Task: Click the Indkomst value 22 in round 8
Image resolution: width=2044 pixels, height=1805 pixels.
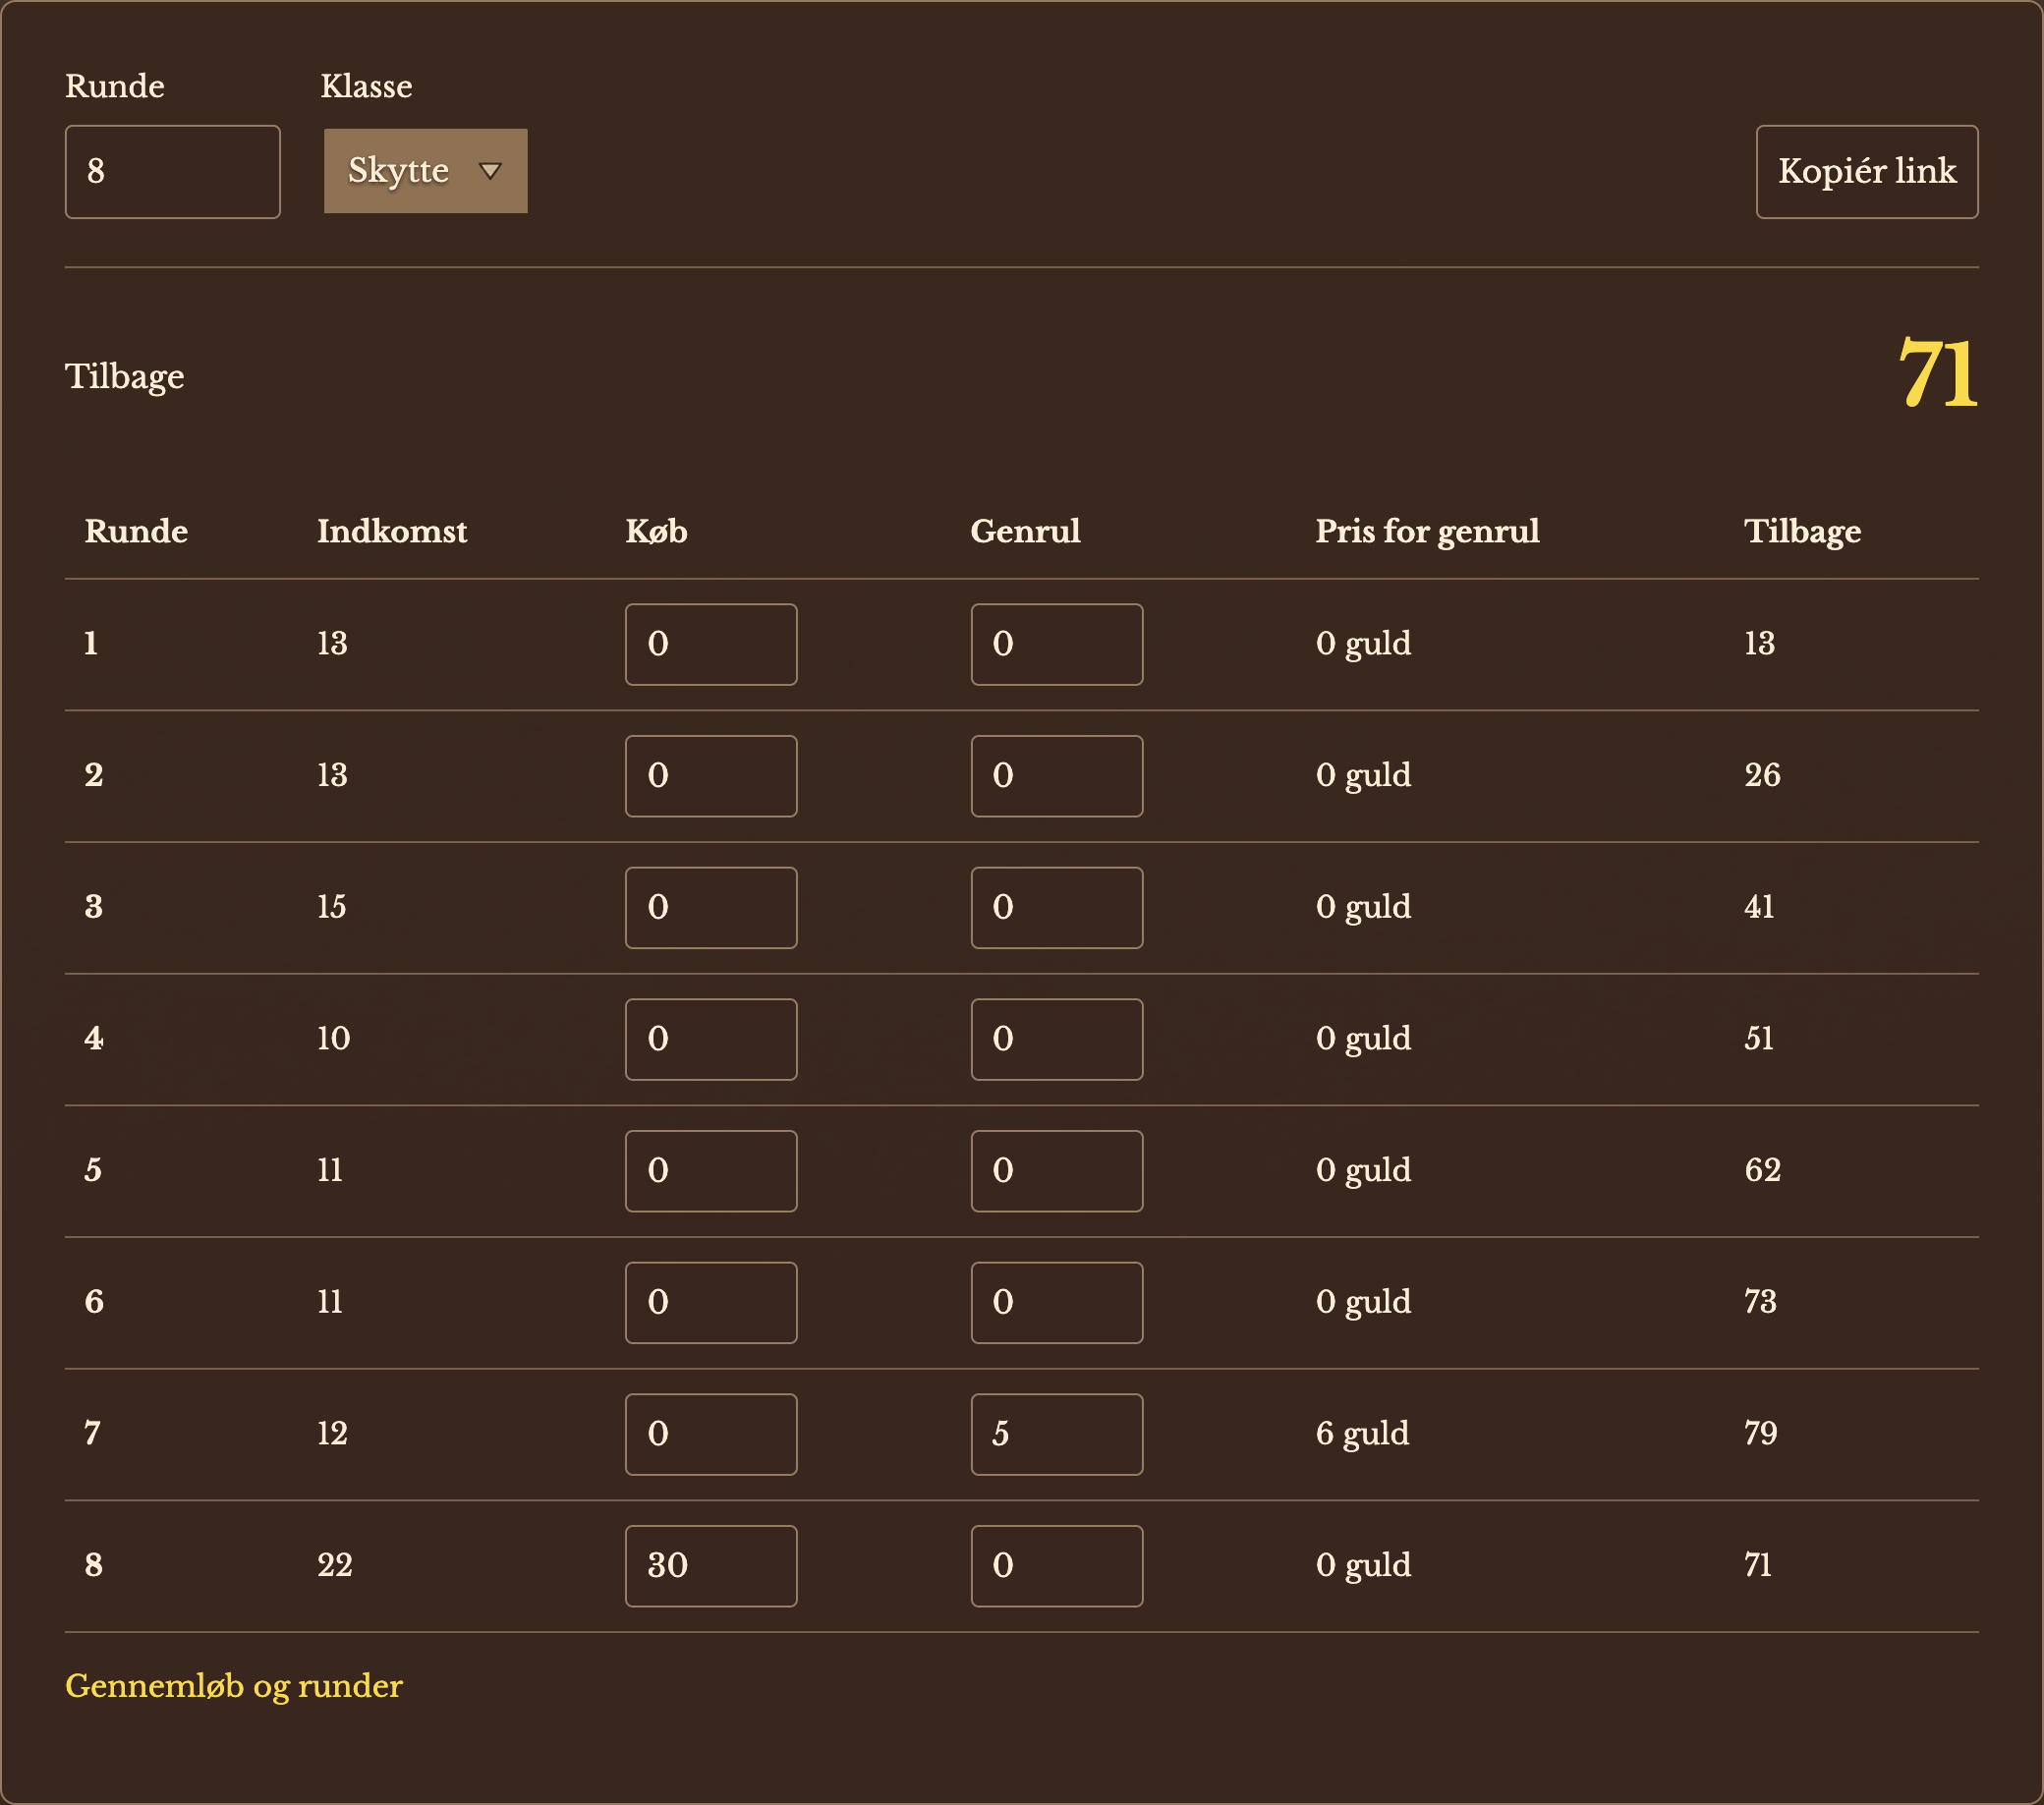Action: (x=335, y=1565)
